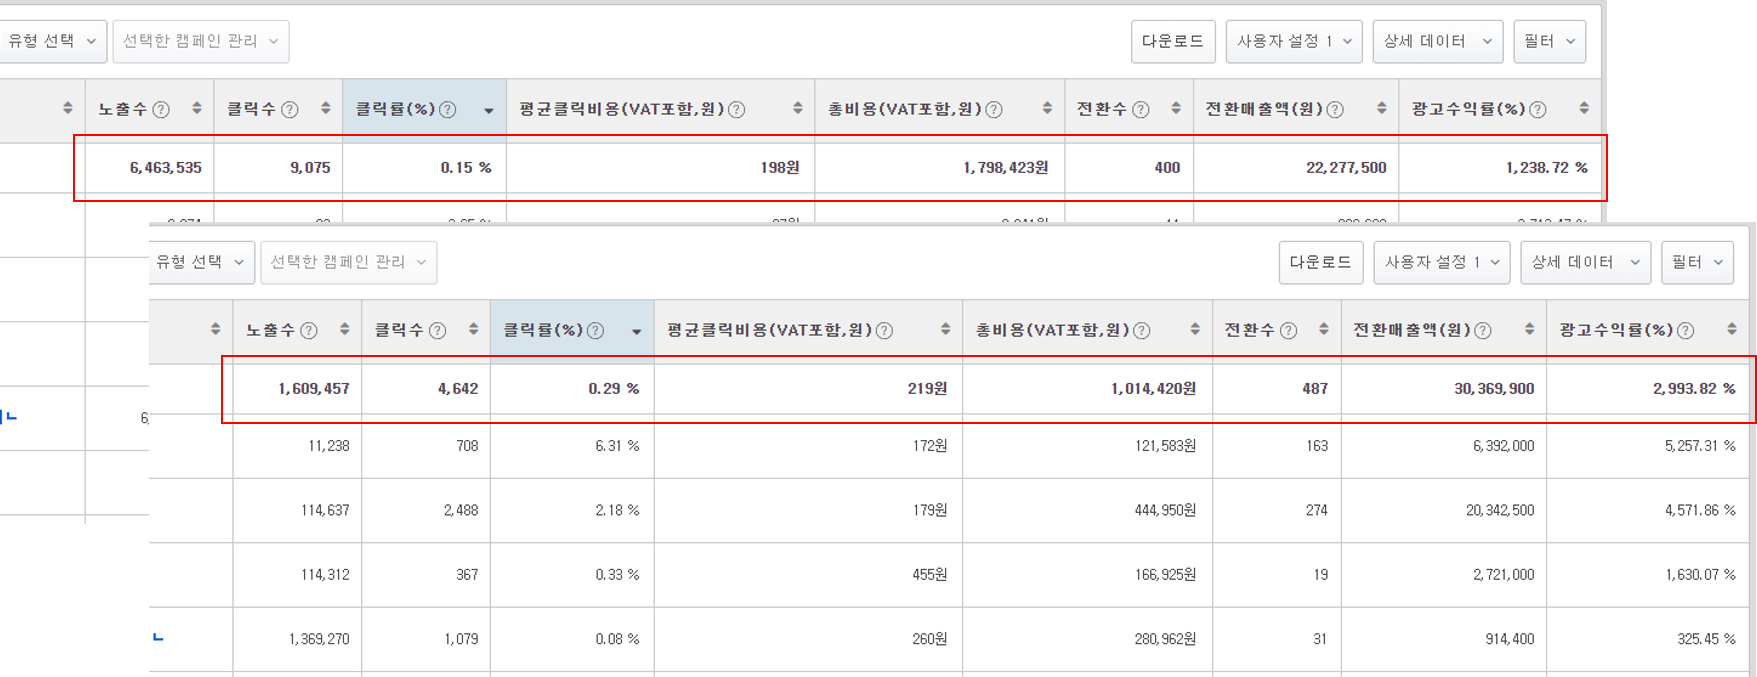This screenshot has height=677, width=1757.
Task: Open 필터 dropdown in upper panel
Action: point(1550,41)
